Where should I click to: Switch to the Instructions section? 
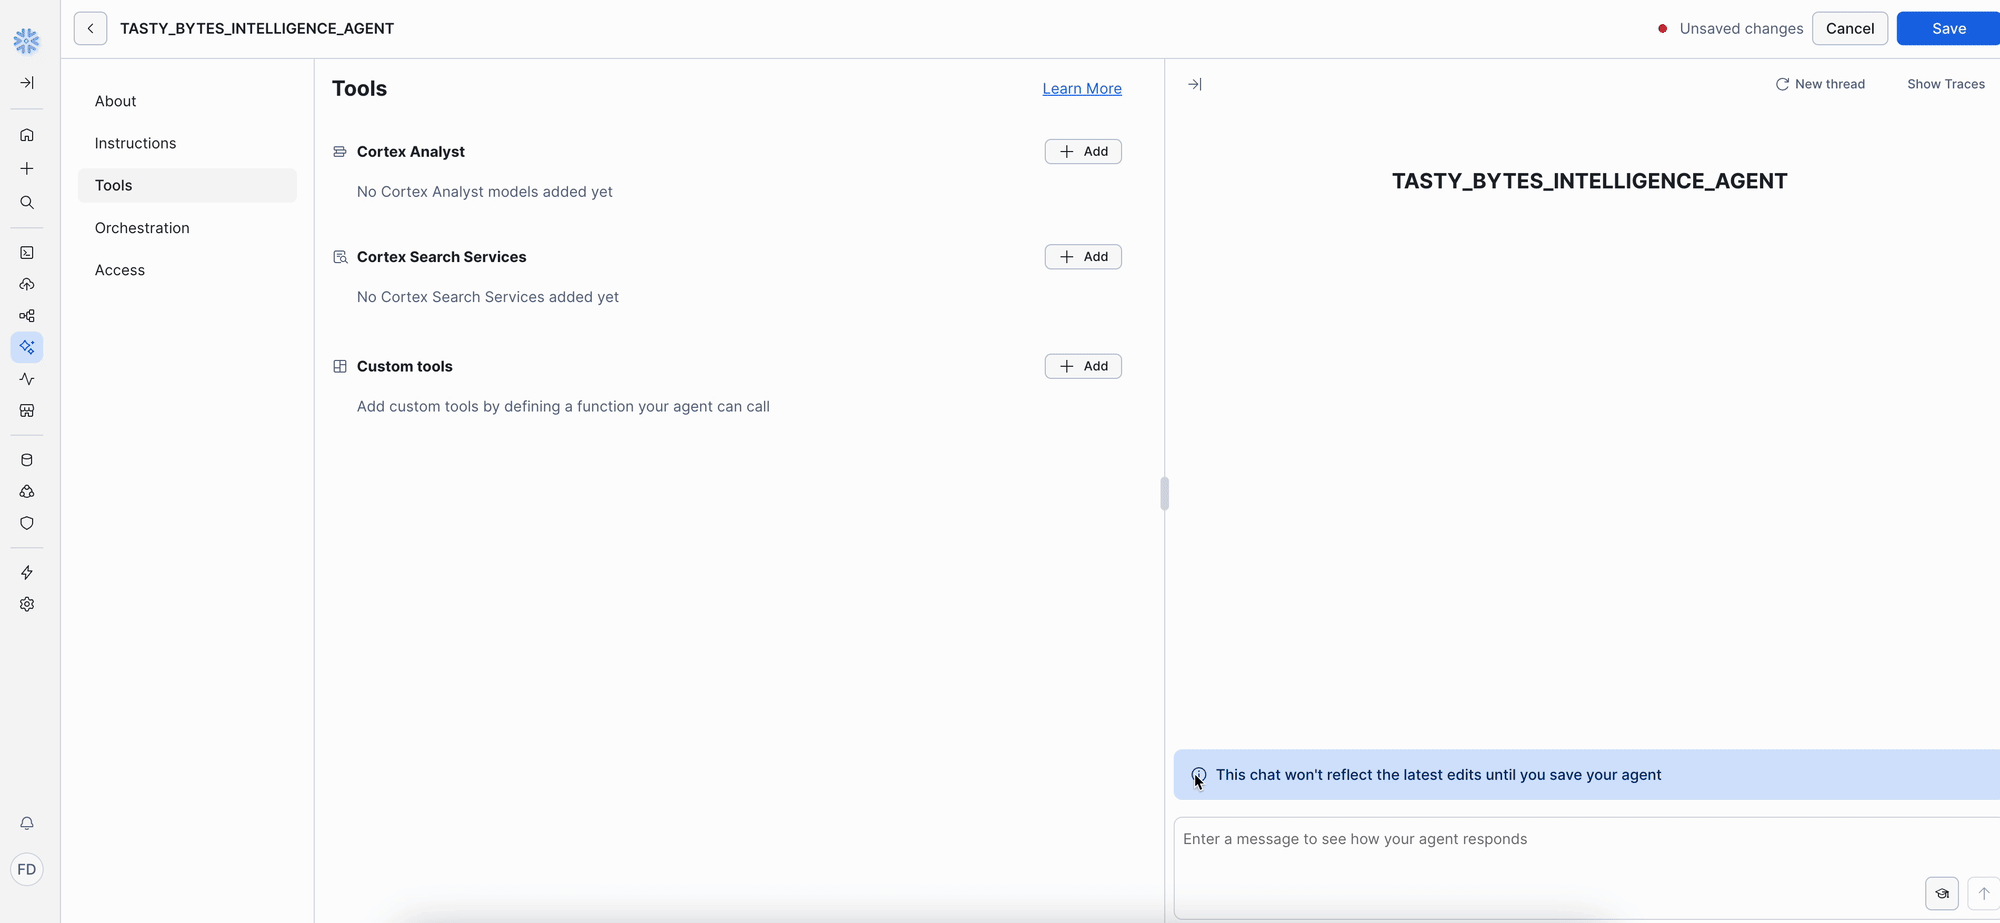135,143
